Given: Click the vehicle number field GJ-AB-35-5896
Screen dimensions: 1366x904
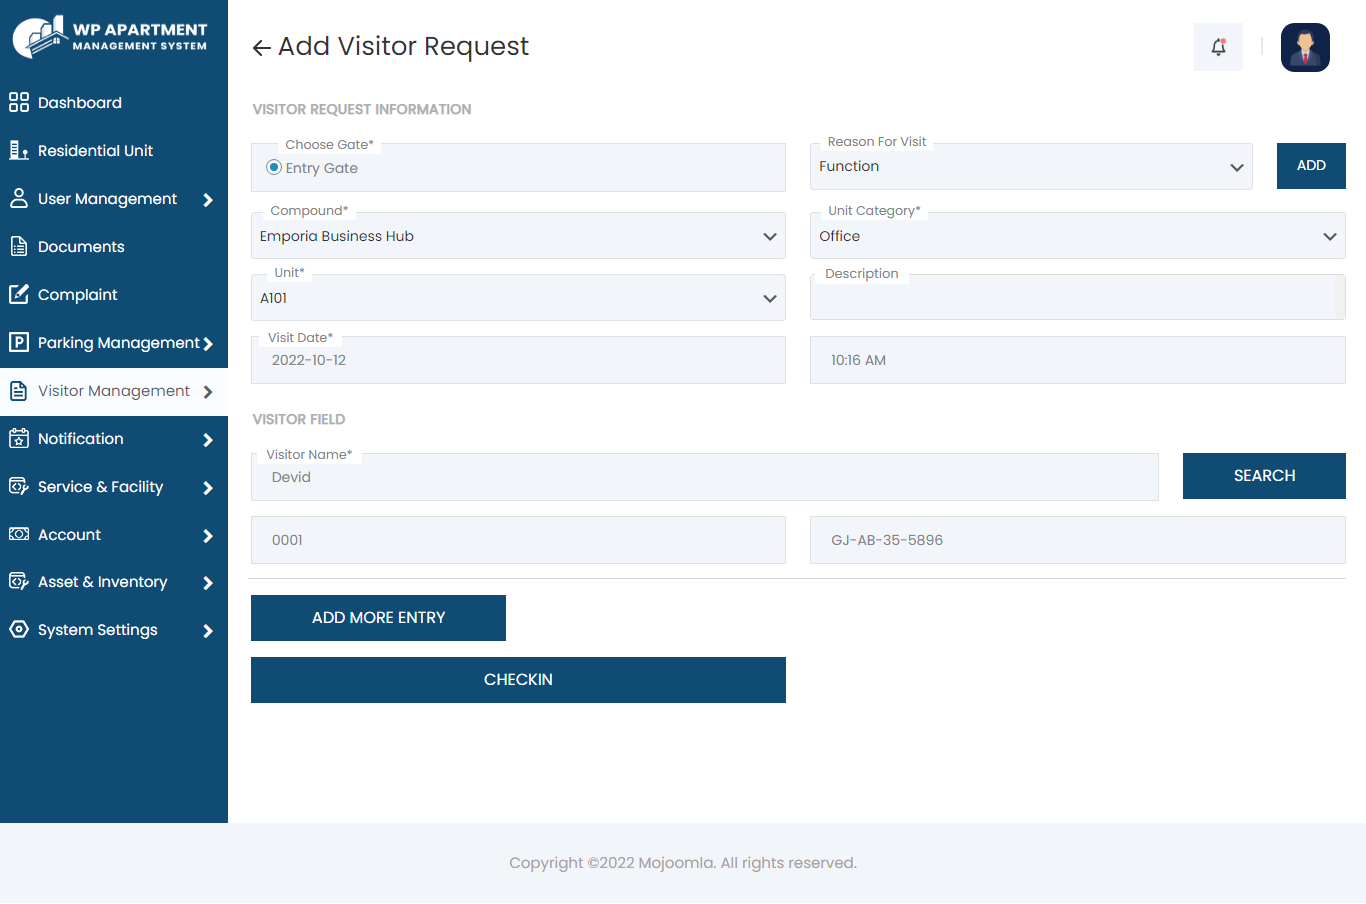Looking at the screenshot, I should point(1078,540).
